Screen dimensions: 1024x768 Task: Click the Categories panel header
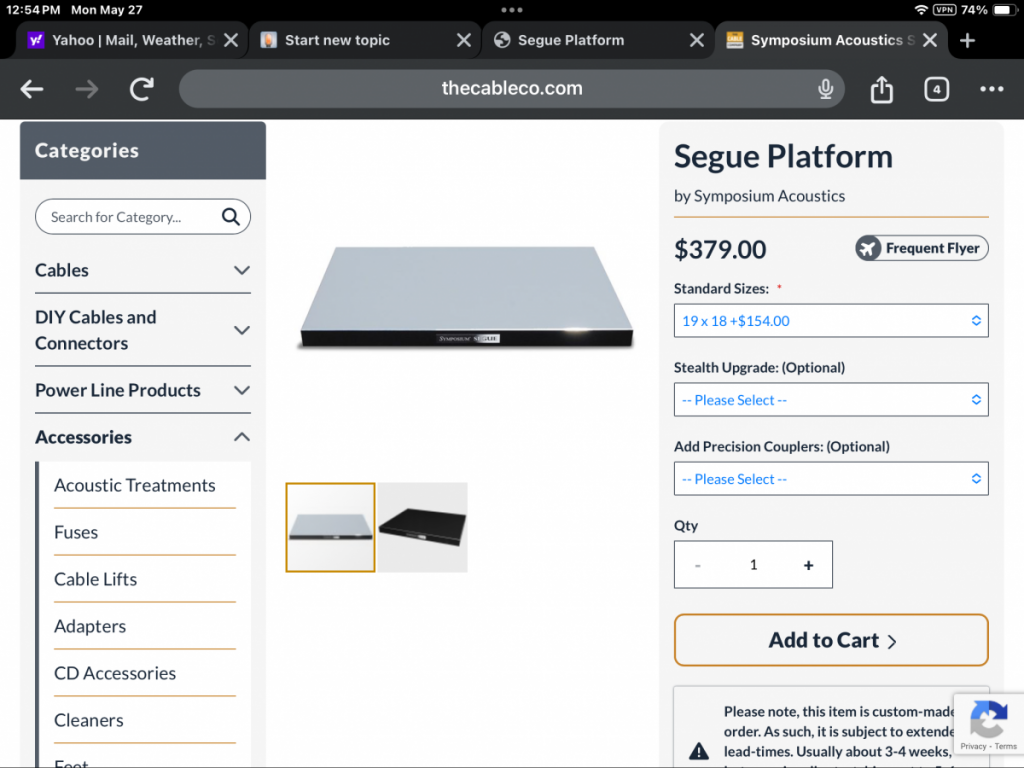(x=142, y=150)
